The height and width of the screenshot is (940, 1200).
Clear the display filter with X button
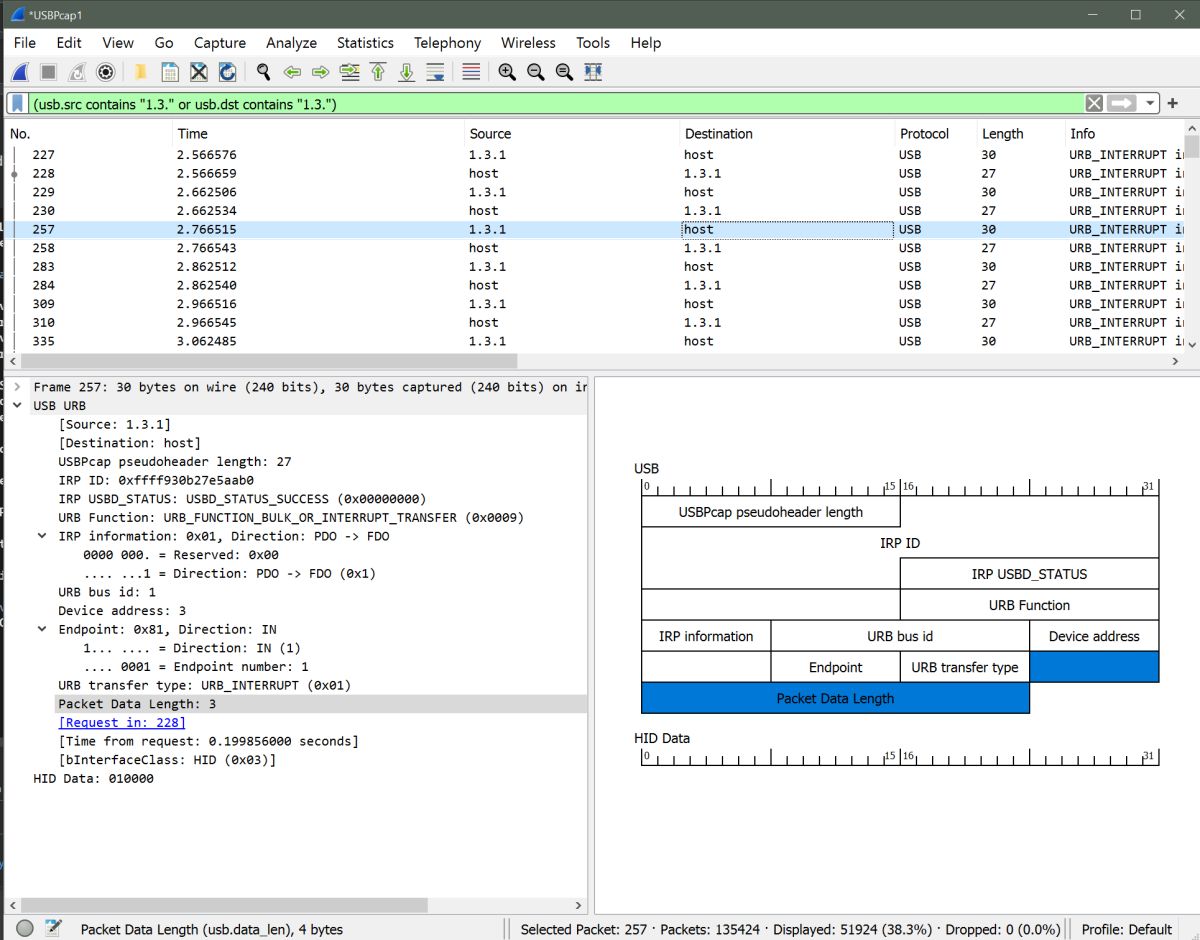tap(1094, 104)
